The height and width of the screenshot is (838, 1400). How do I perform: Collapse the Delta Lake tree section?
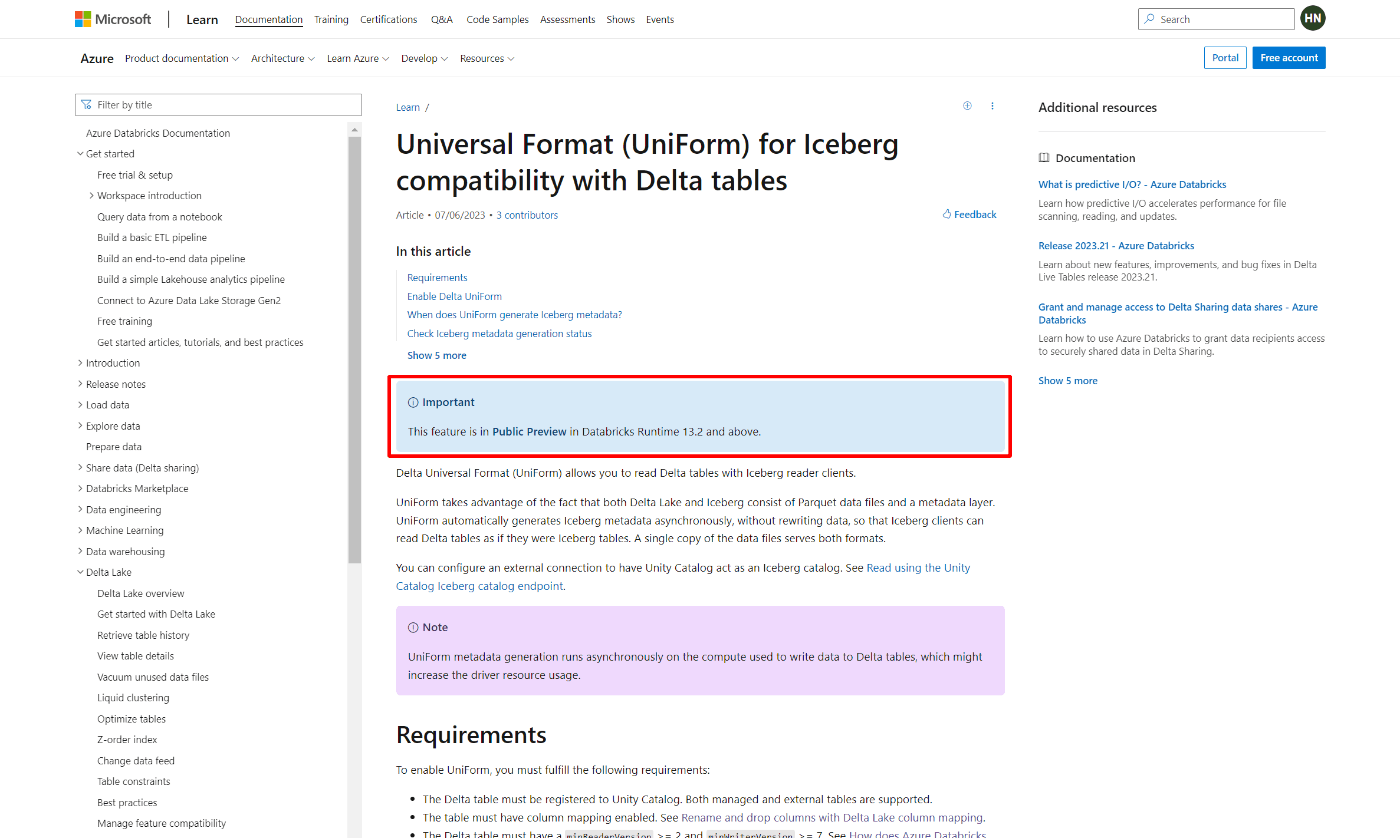pos(79,571)
